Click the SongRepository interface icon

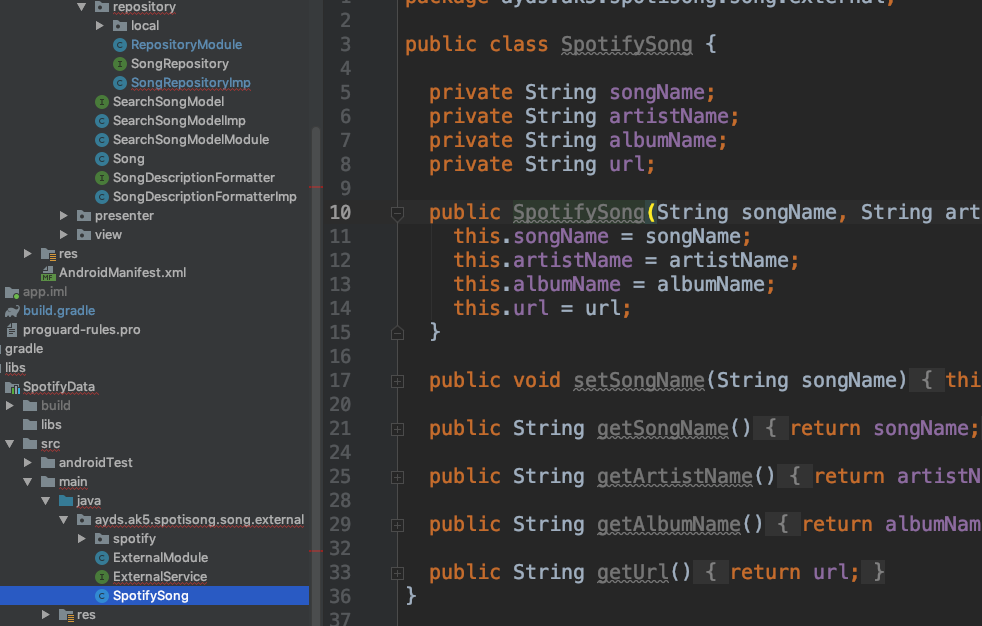pyautogui.click(x=120, y=64)
